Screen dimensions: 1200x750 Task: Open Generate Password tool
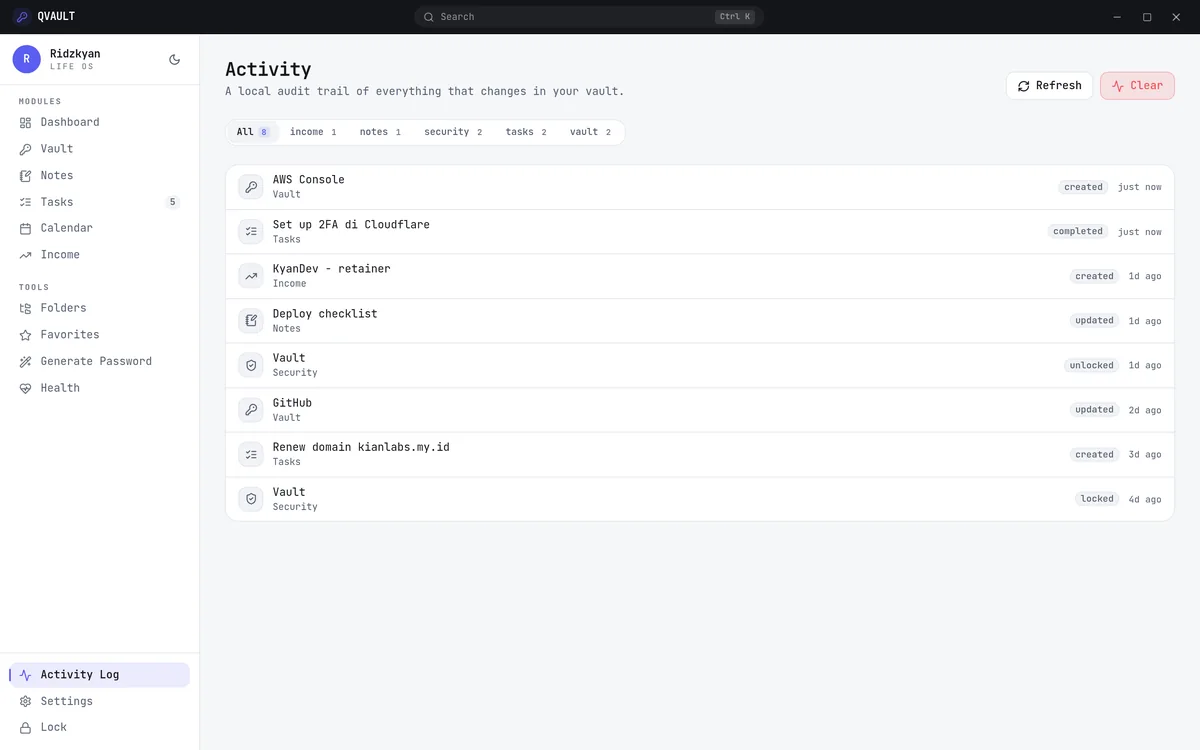point(100,361)
